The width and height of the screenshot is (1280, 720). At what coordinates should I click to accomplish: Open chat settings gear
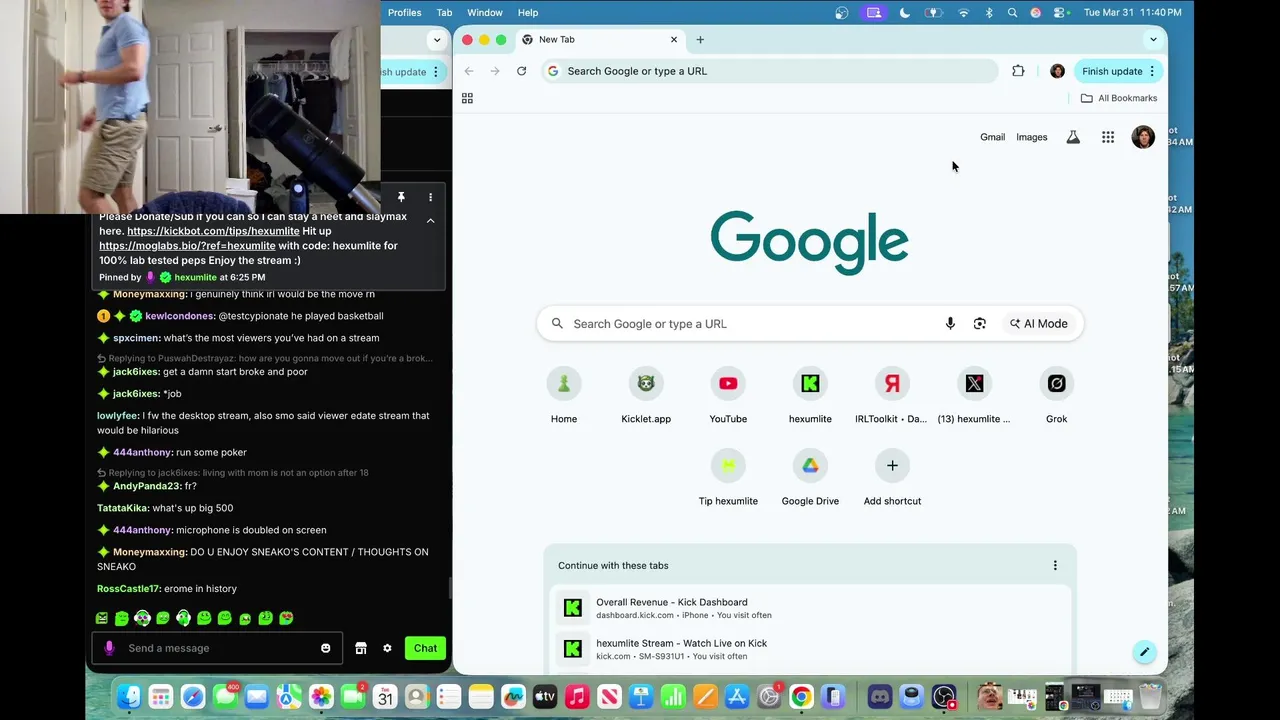387,648
